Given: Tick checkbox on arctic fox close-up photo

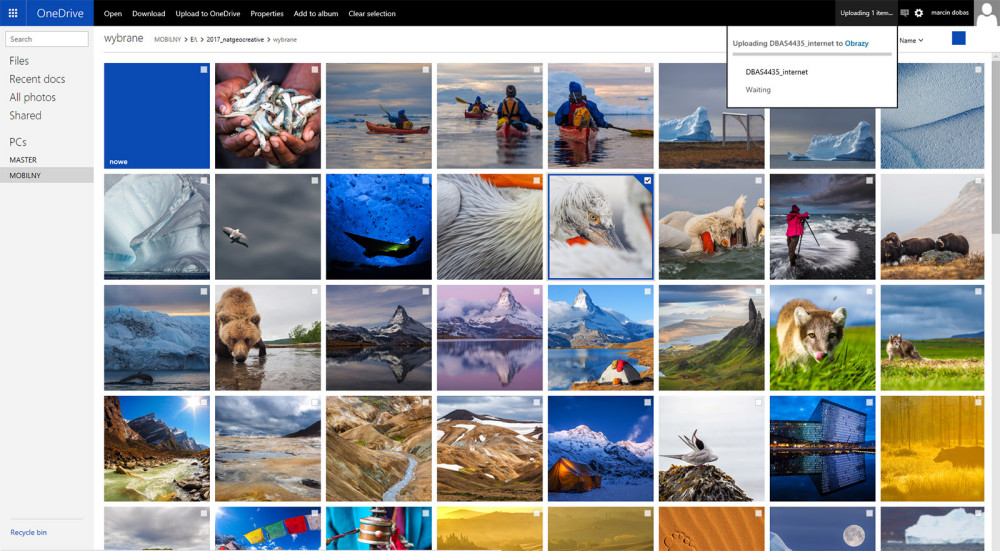Looking at the screenshot, I should pyautogui.click(x=869, y=291).
